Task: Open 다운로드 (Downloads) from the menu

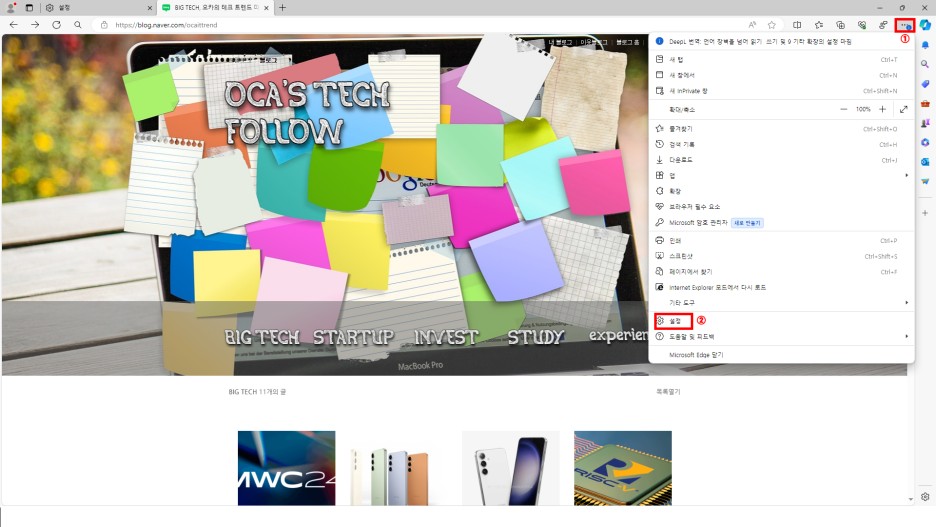Action: tap(781, 160)
